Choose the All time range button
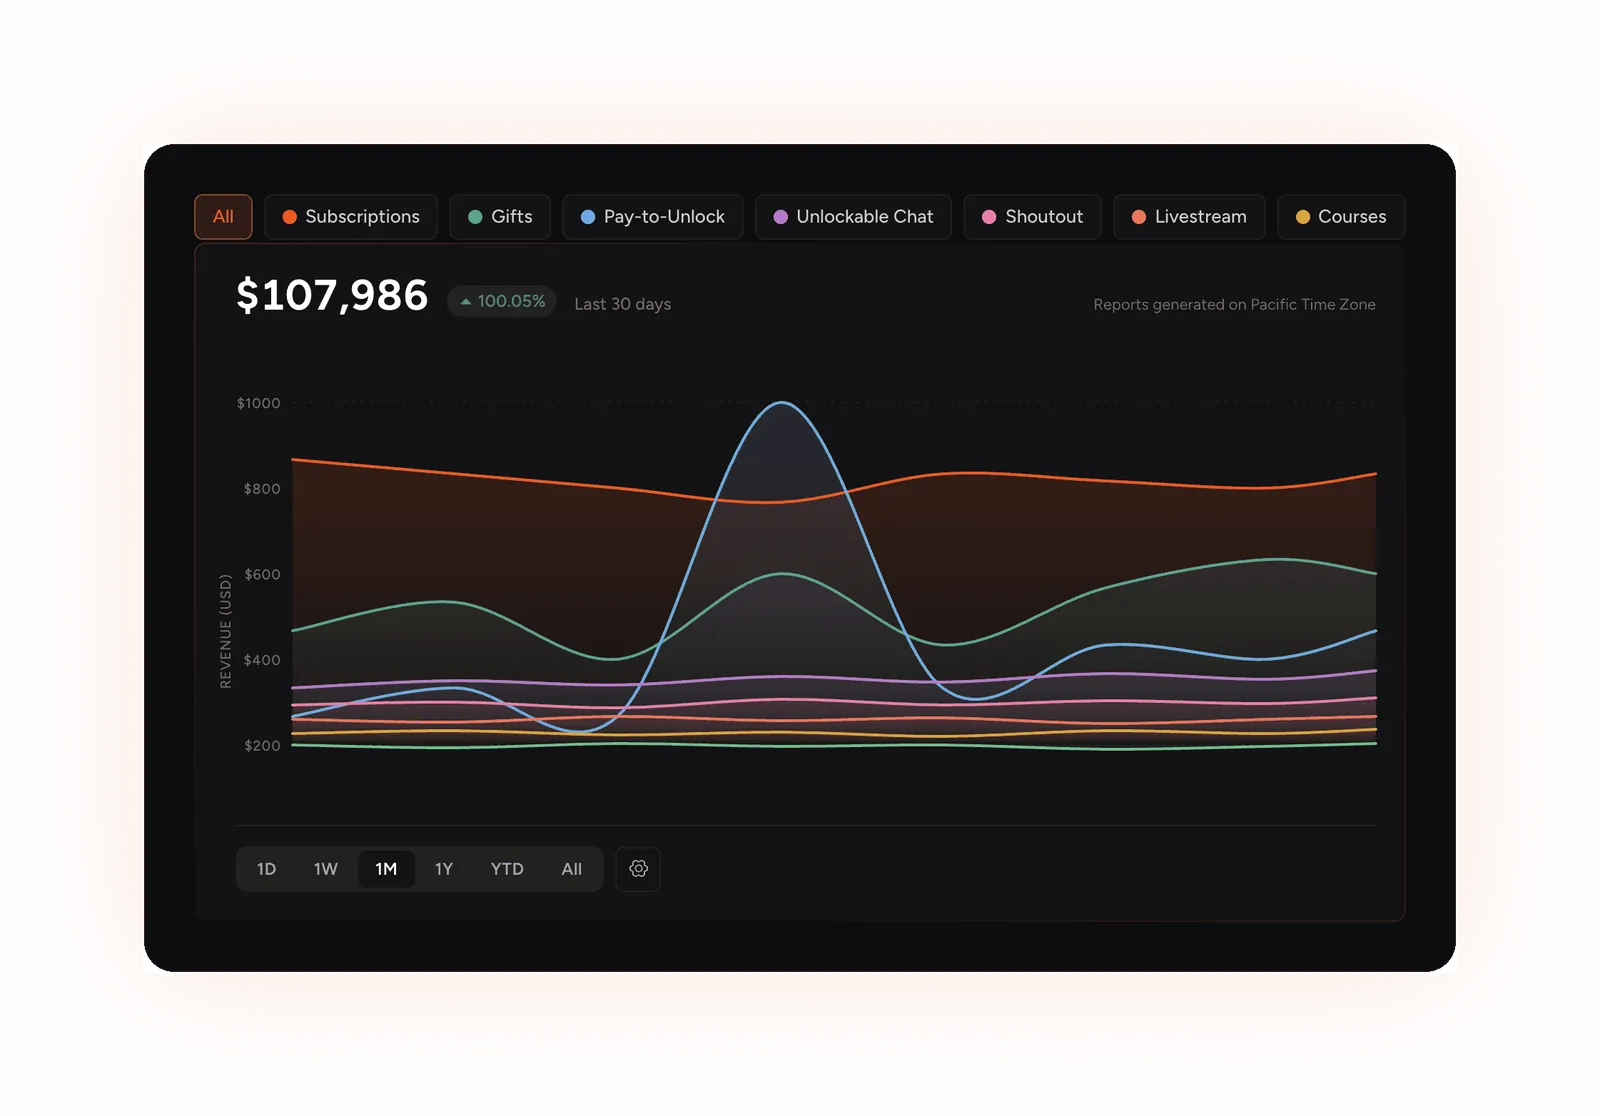The image size is (1600, 1116). (x=571, y=869)
